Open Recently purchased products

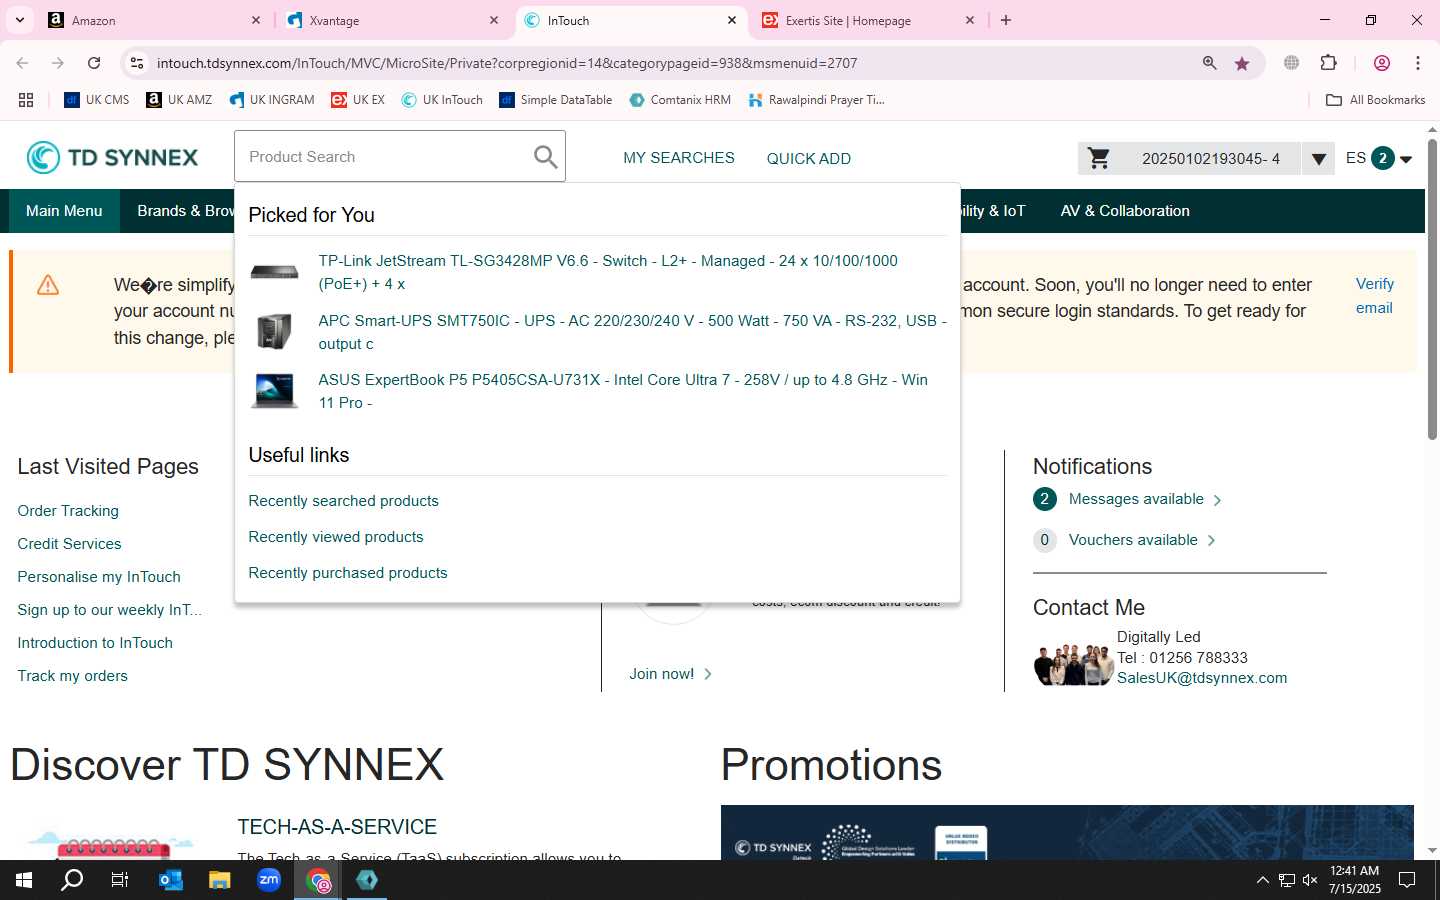[348, 573]
